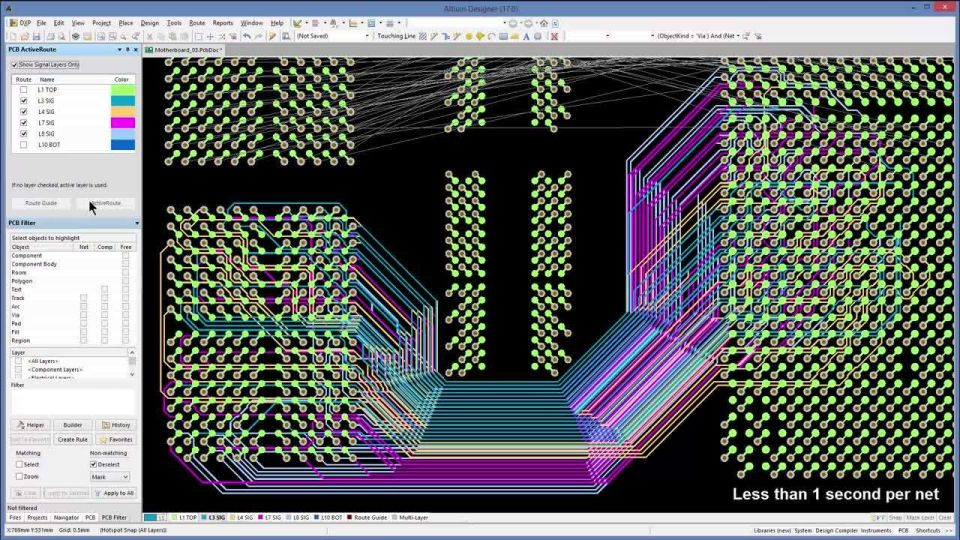Click the place arc tool icon
Image resolution: width=960 pixels, height=540 pixels.
[x=492, y=36]
